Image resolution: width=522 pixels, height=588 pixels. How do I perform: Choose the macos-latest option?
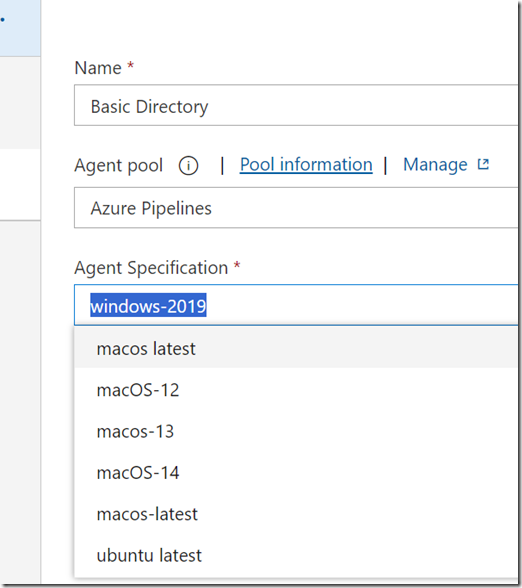click(296, 514)
